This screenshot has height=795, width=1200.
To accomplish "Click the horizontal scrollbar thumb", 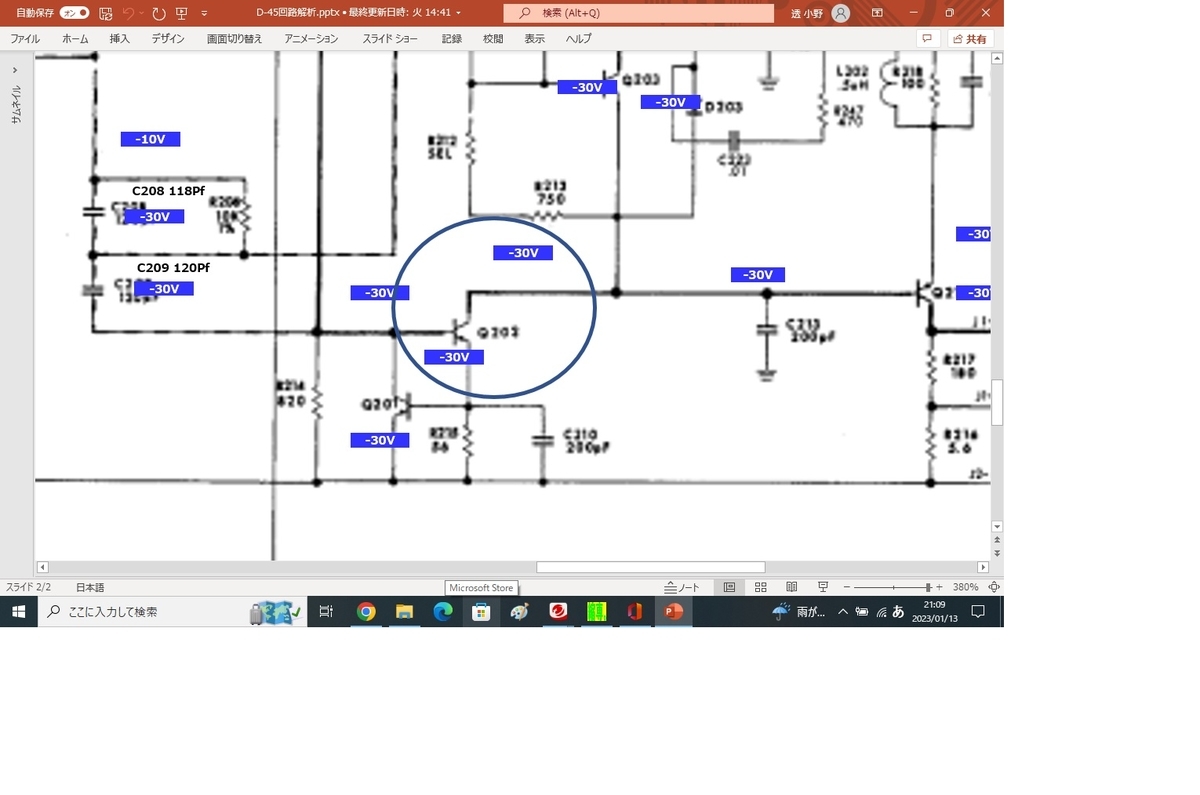I will pos(650,567).
